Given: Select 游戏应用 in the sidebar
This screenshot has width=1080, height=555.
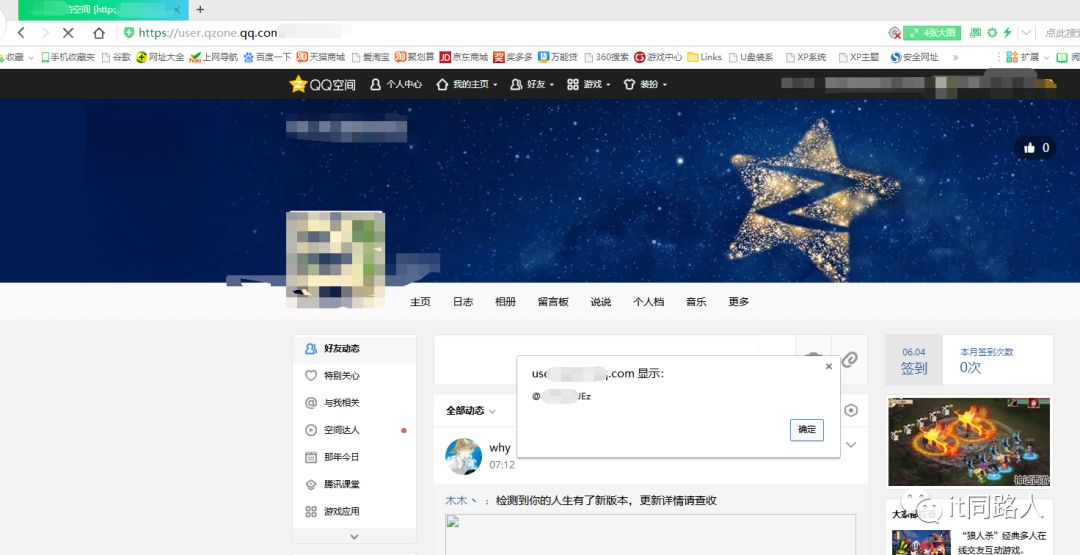Looking at the screenshot, I should pyautogui.click(x=354, y=512).
